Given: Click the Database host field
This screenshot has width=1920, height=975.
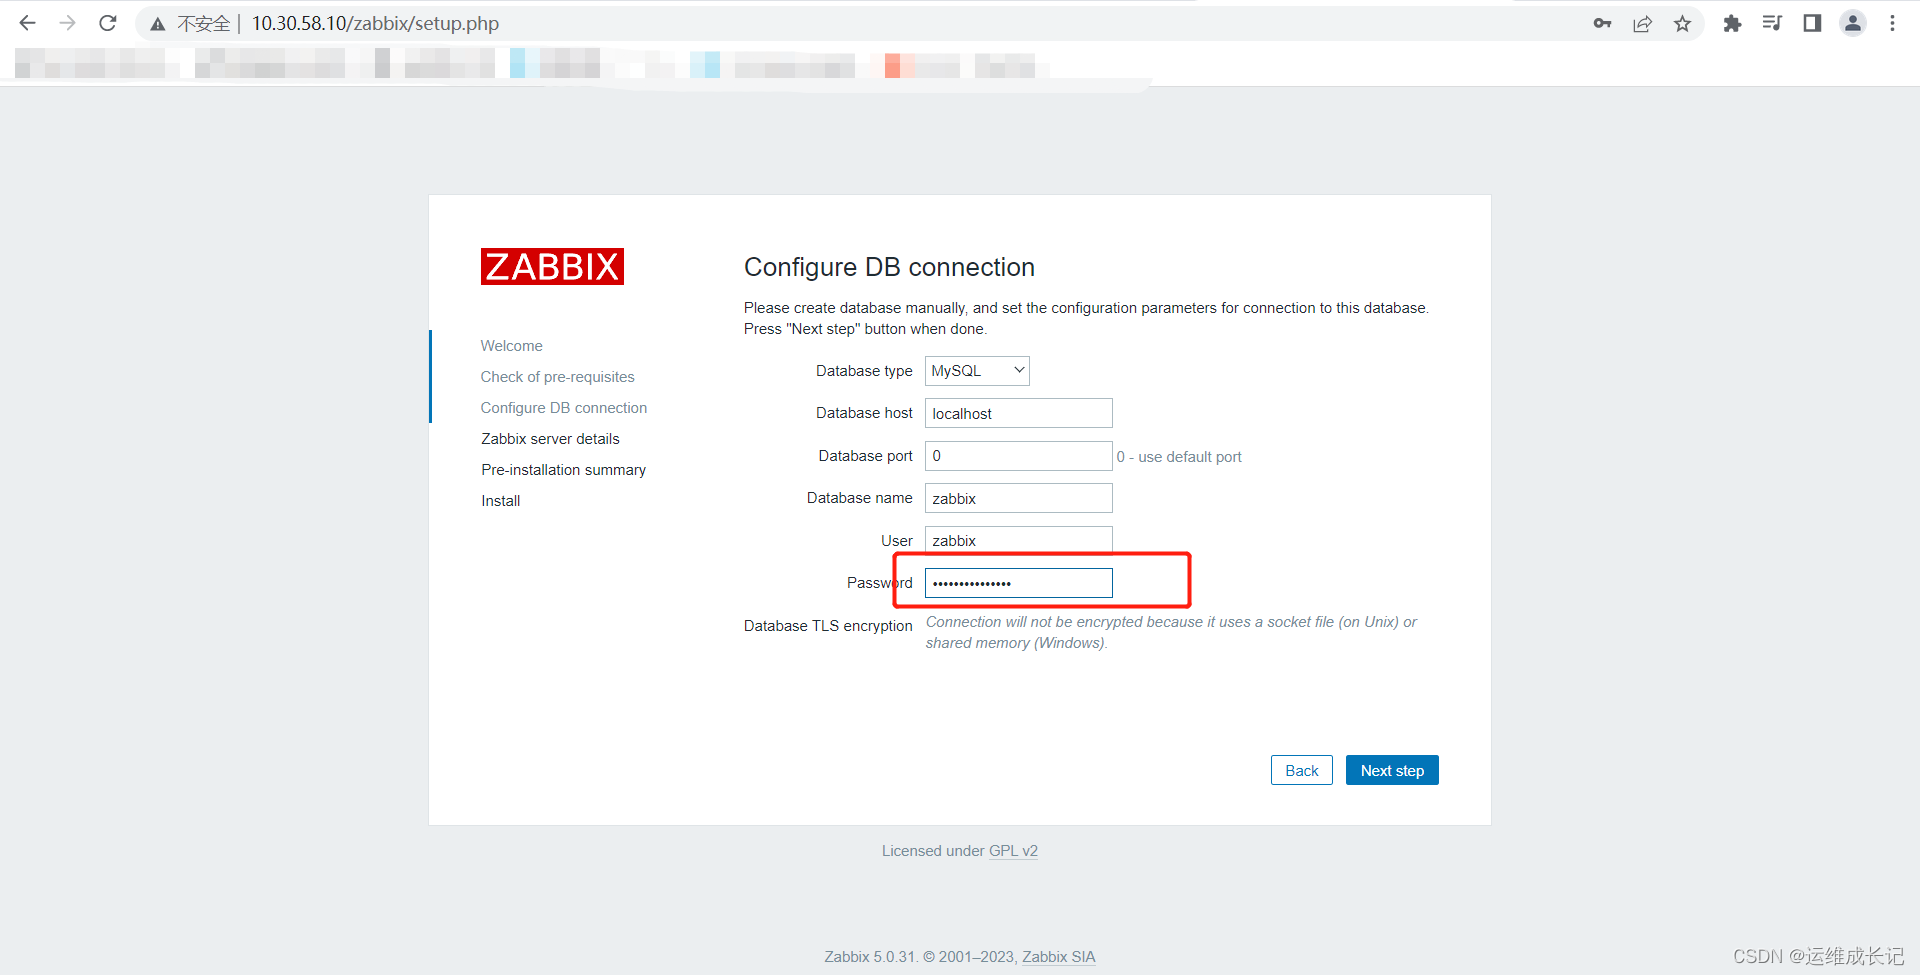Looking at the screenshot, I should (1018, 413).
